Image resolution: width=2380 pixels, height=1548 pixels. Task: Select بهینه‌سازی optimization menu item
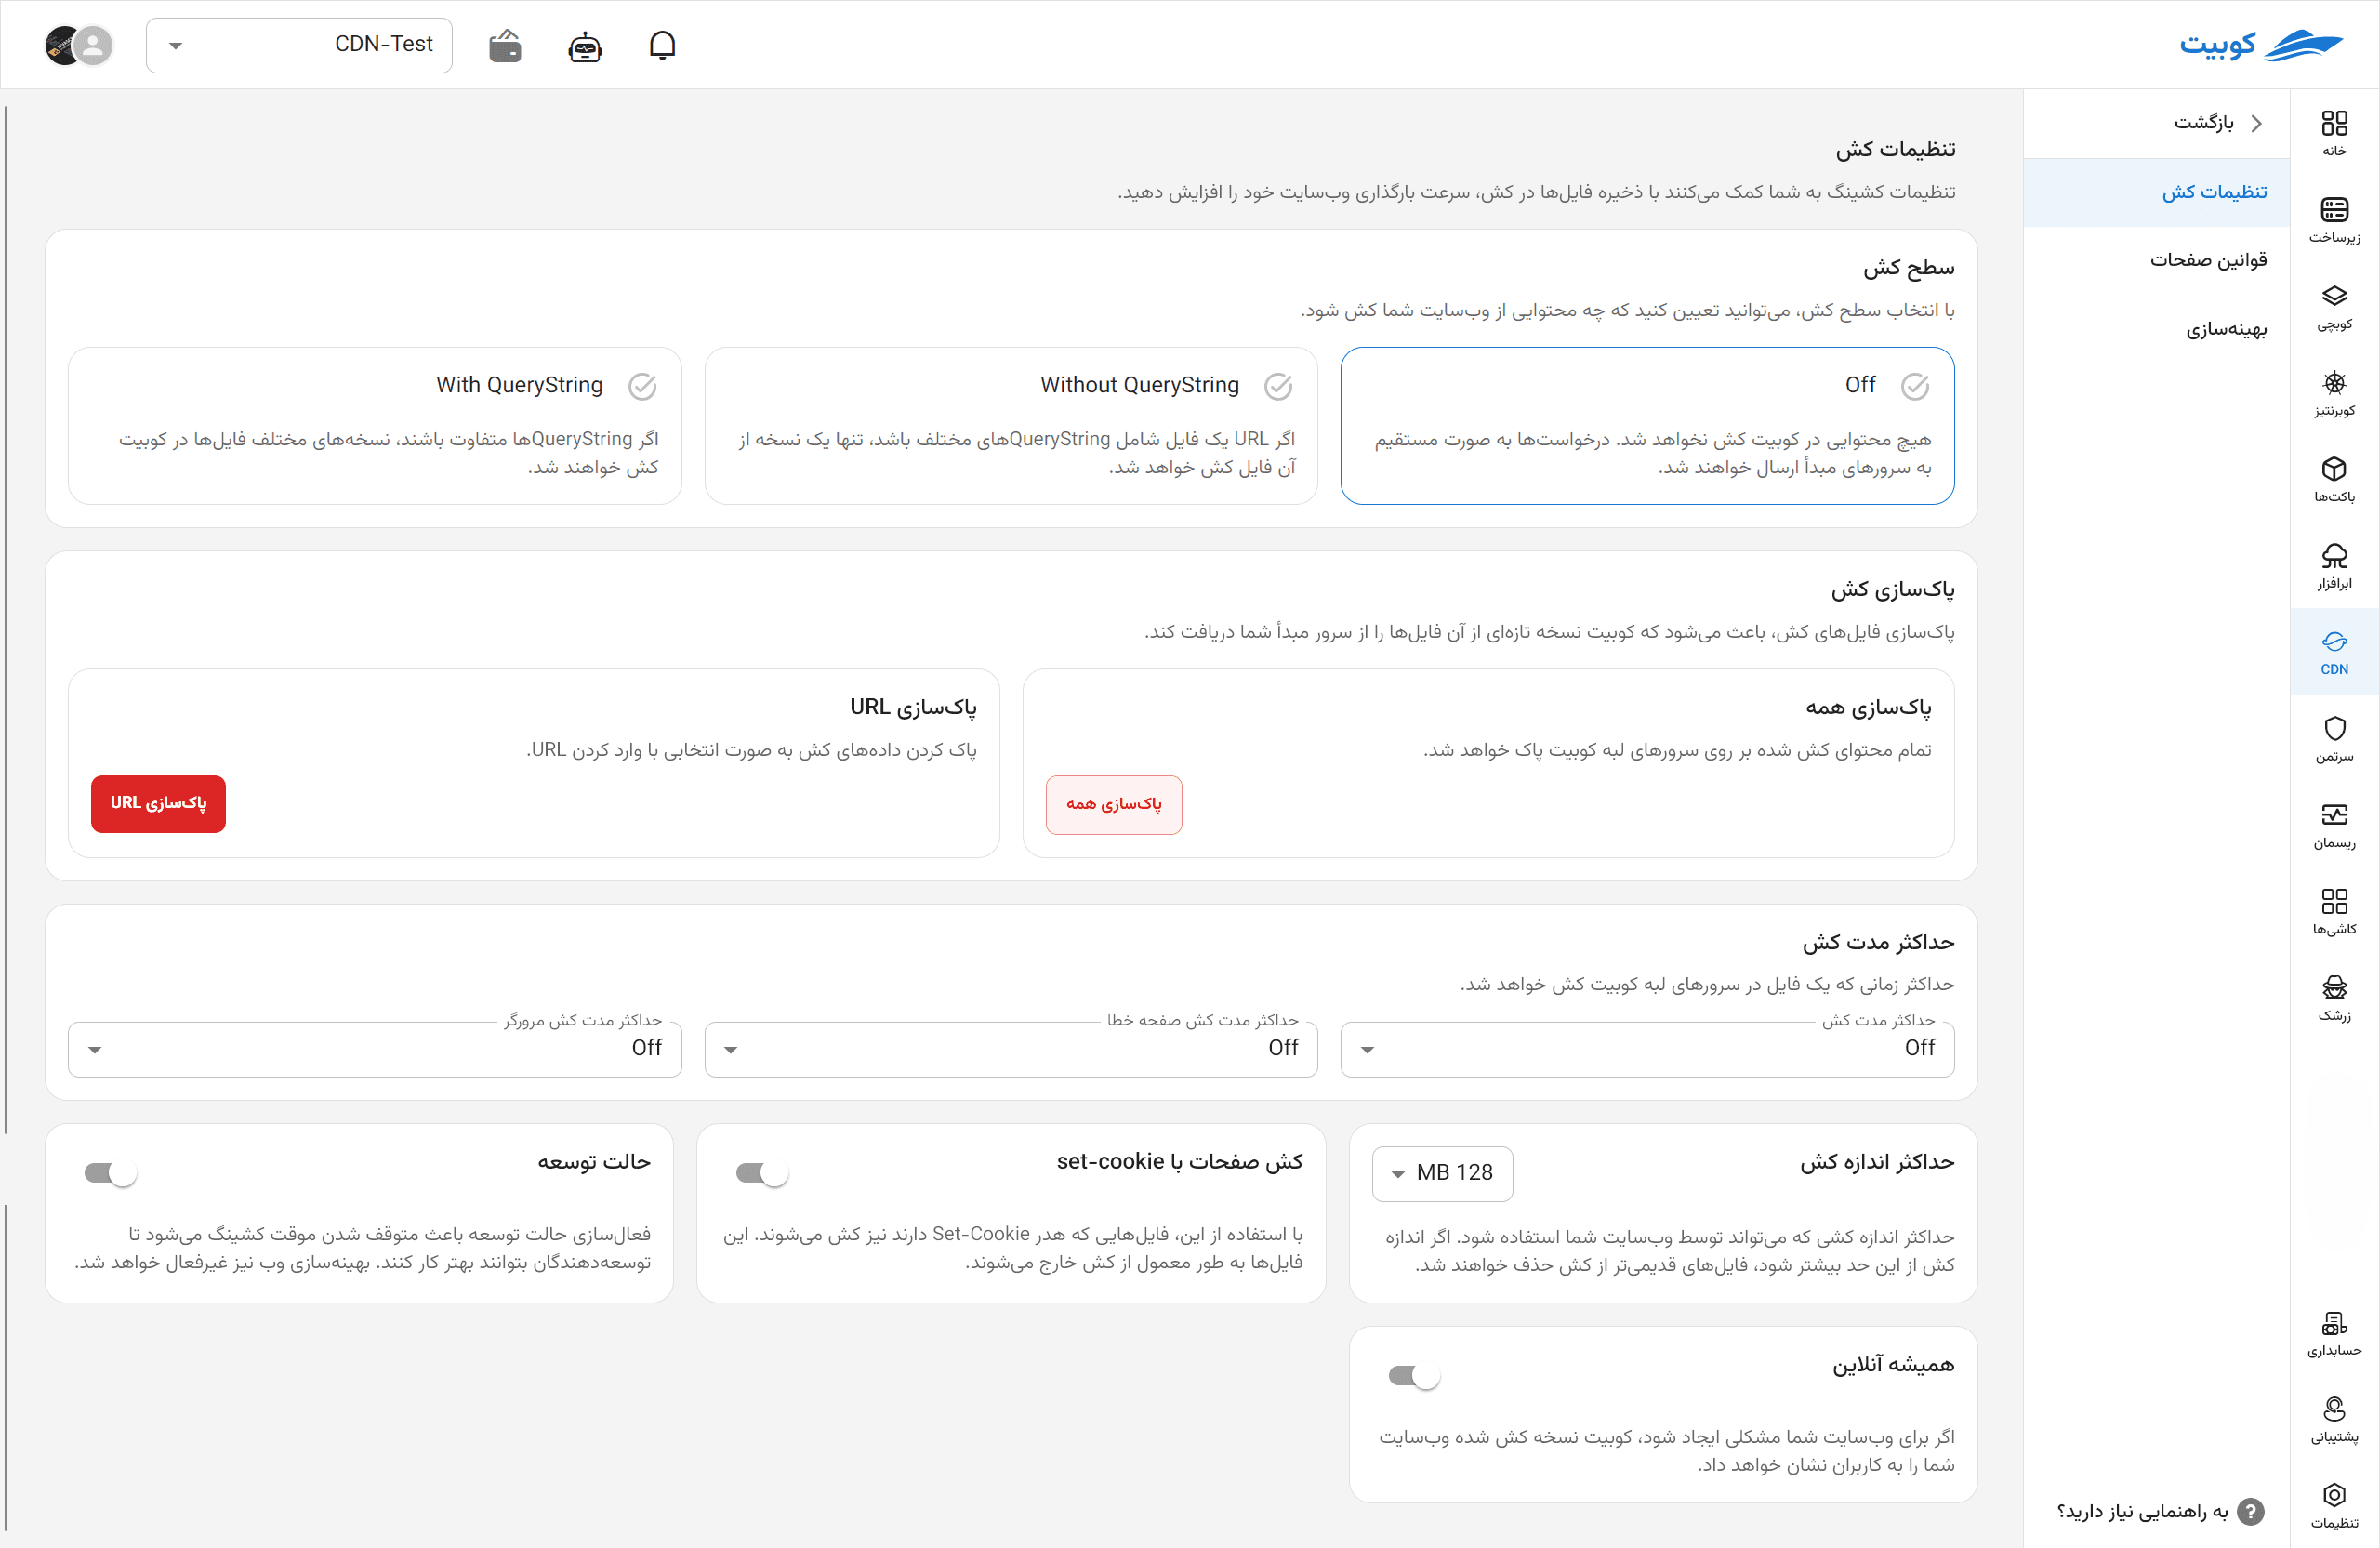tap(2157, 329)
